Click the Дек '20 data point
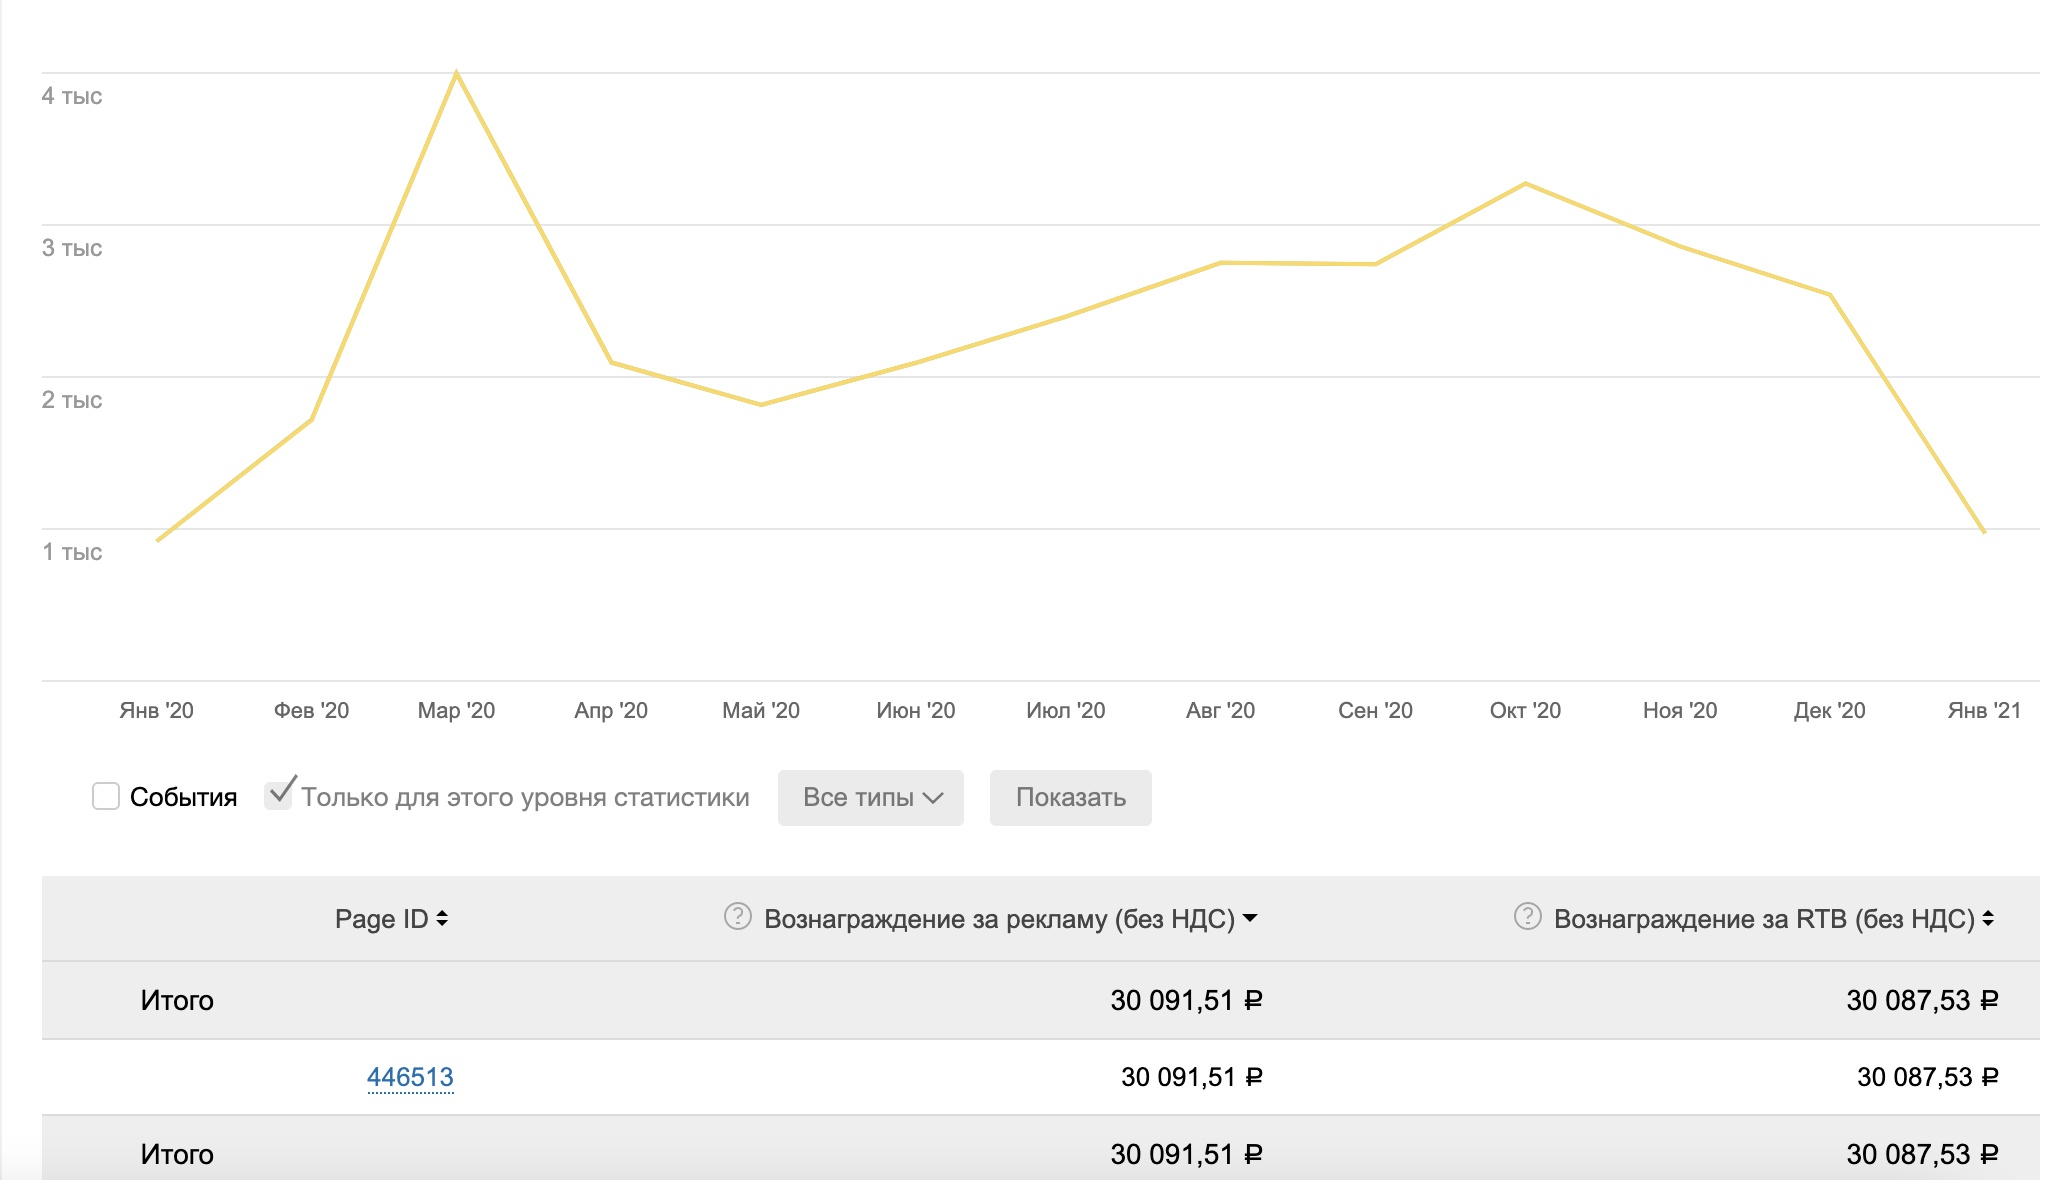The image size is (2064, 1180). pos(1830,295)
